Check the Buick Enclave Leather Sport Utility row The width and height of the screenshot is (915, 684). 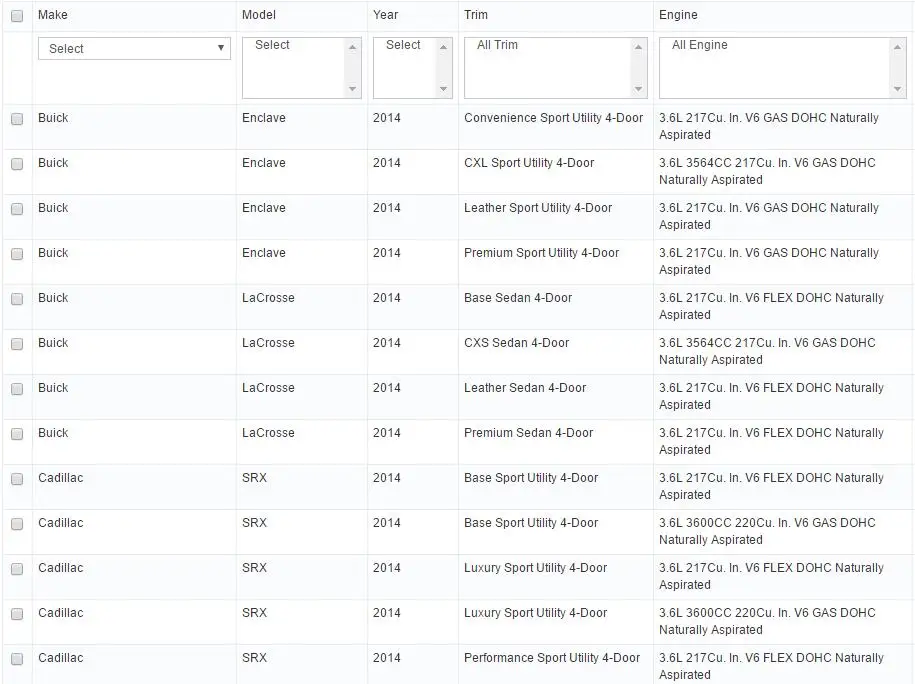click(x=17, y=209)
